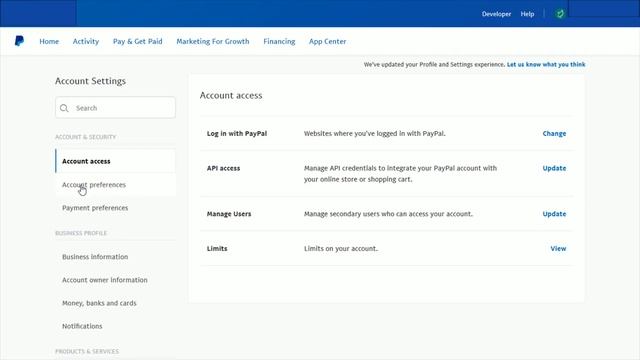Viewport: 640px width, 360px height.
Task: Open Account preferences in sidebar
Action: (x=116, y=184)
